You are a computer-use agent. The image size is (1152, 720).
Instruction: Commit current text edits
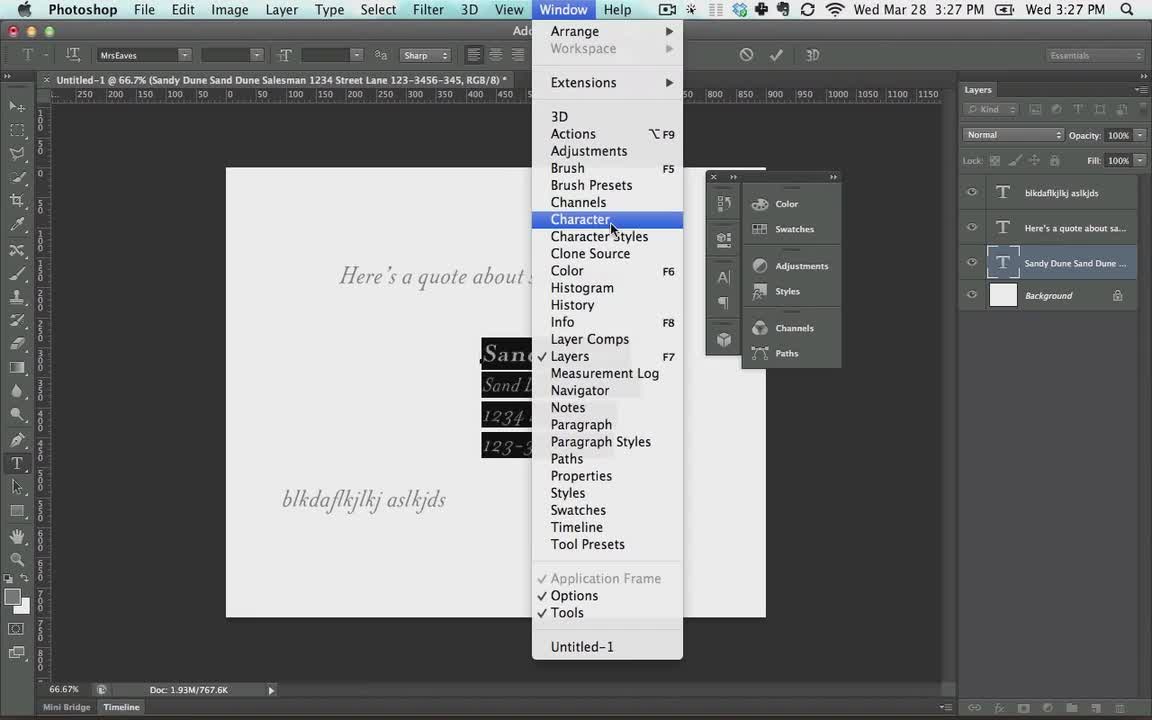776,55
